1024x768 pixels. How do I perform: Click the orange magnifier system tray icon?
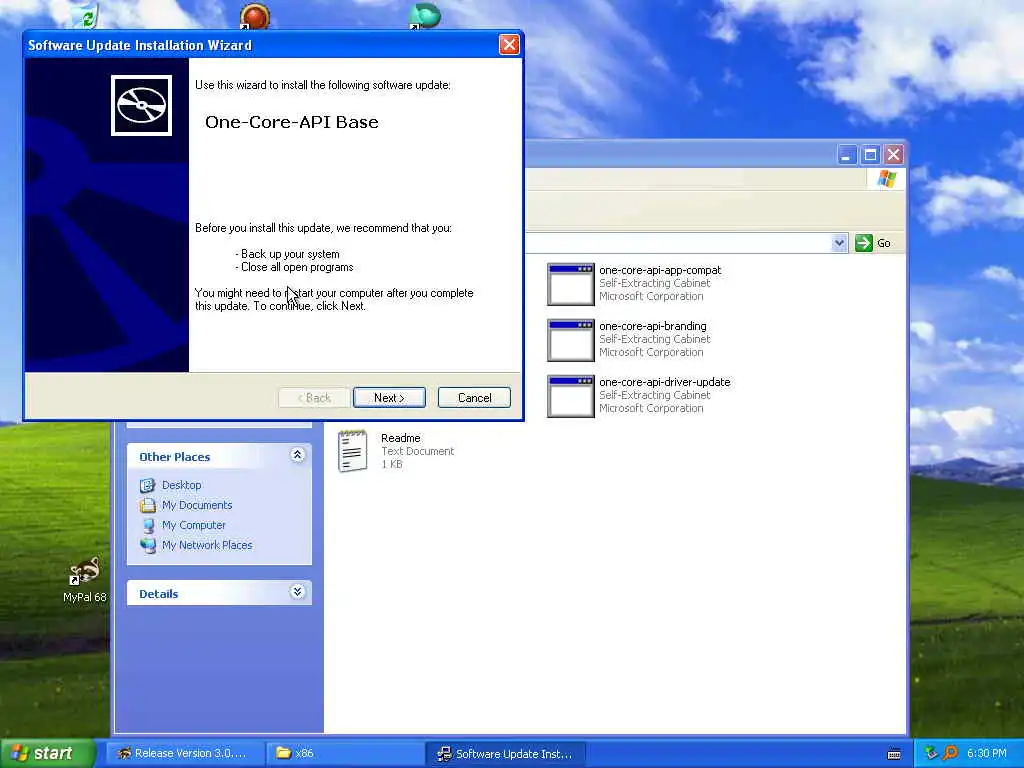pos(950,754)
